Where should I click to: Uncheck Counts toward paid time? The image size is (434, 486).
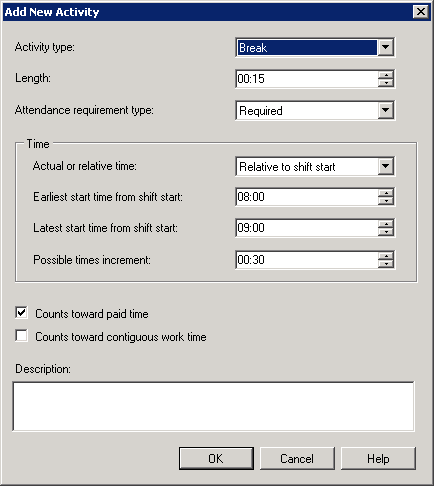click(x=22, y=313)
